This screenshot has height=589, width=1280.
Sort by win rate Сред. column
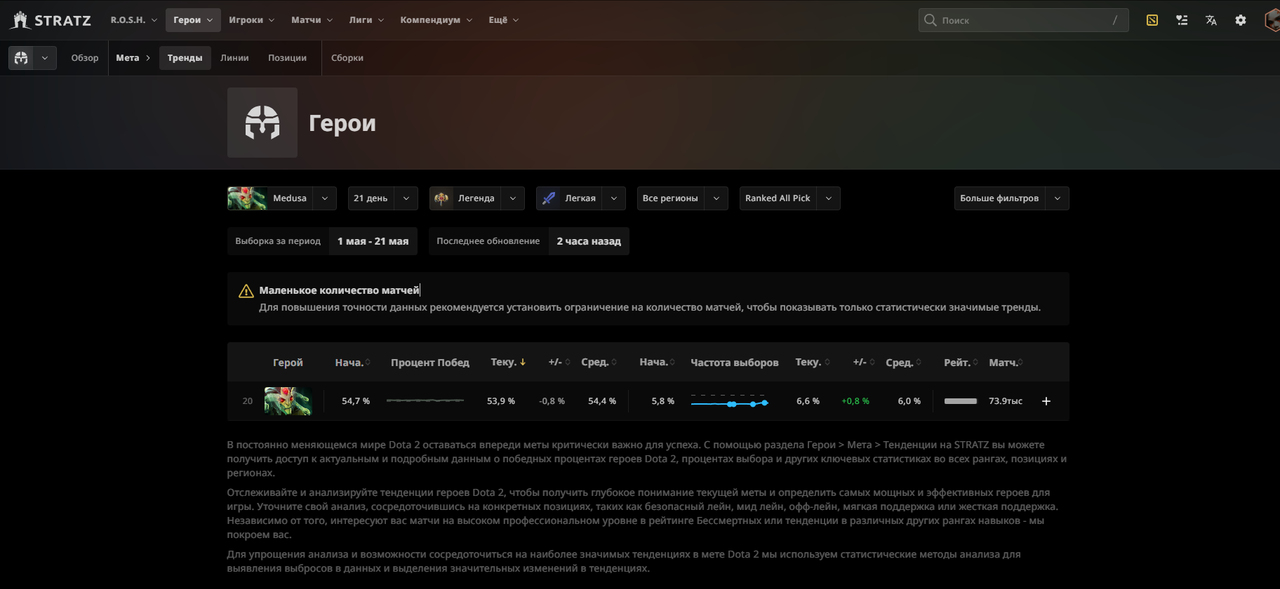tap(600, 362)
